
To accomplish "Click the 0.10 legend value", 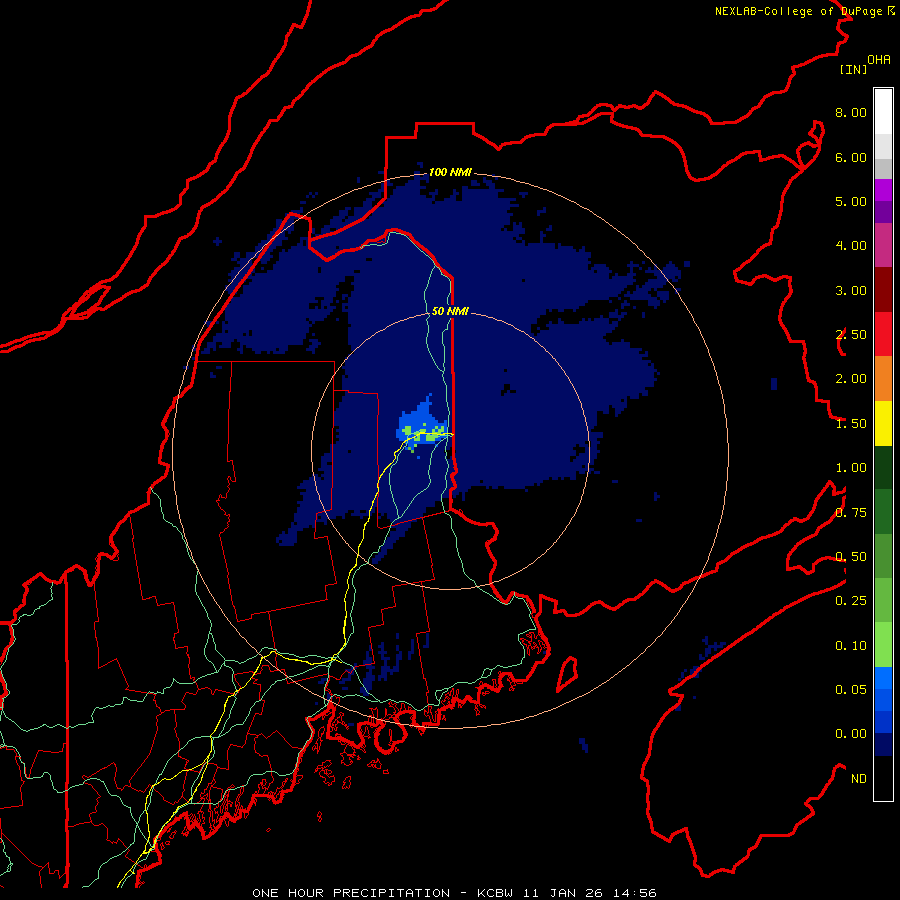I will 851,646.
